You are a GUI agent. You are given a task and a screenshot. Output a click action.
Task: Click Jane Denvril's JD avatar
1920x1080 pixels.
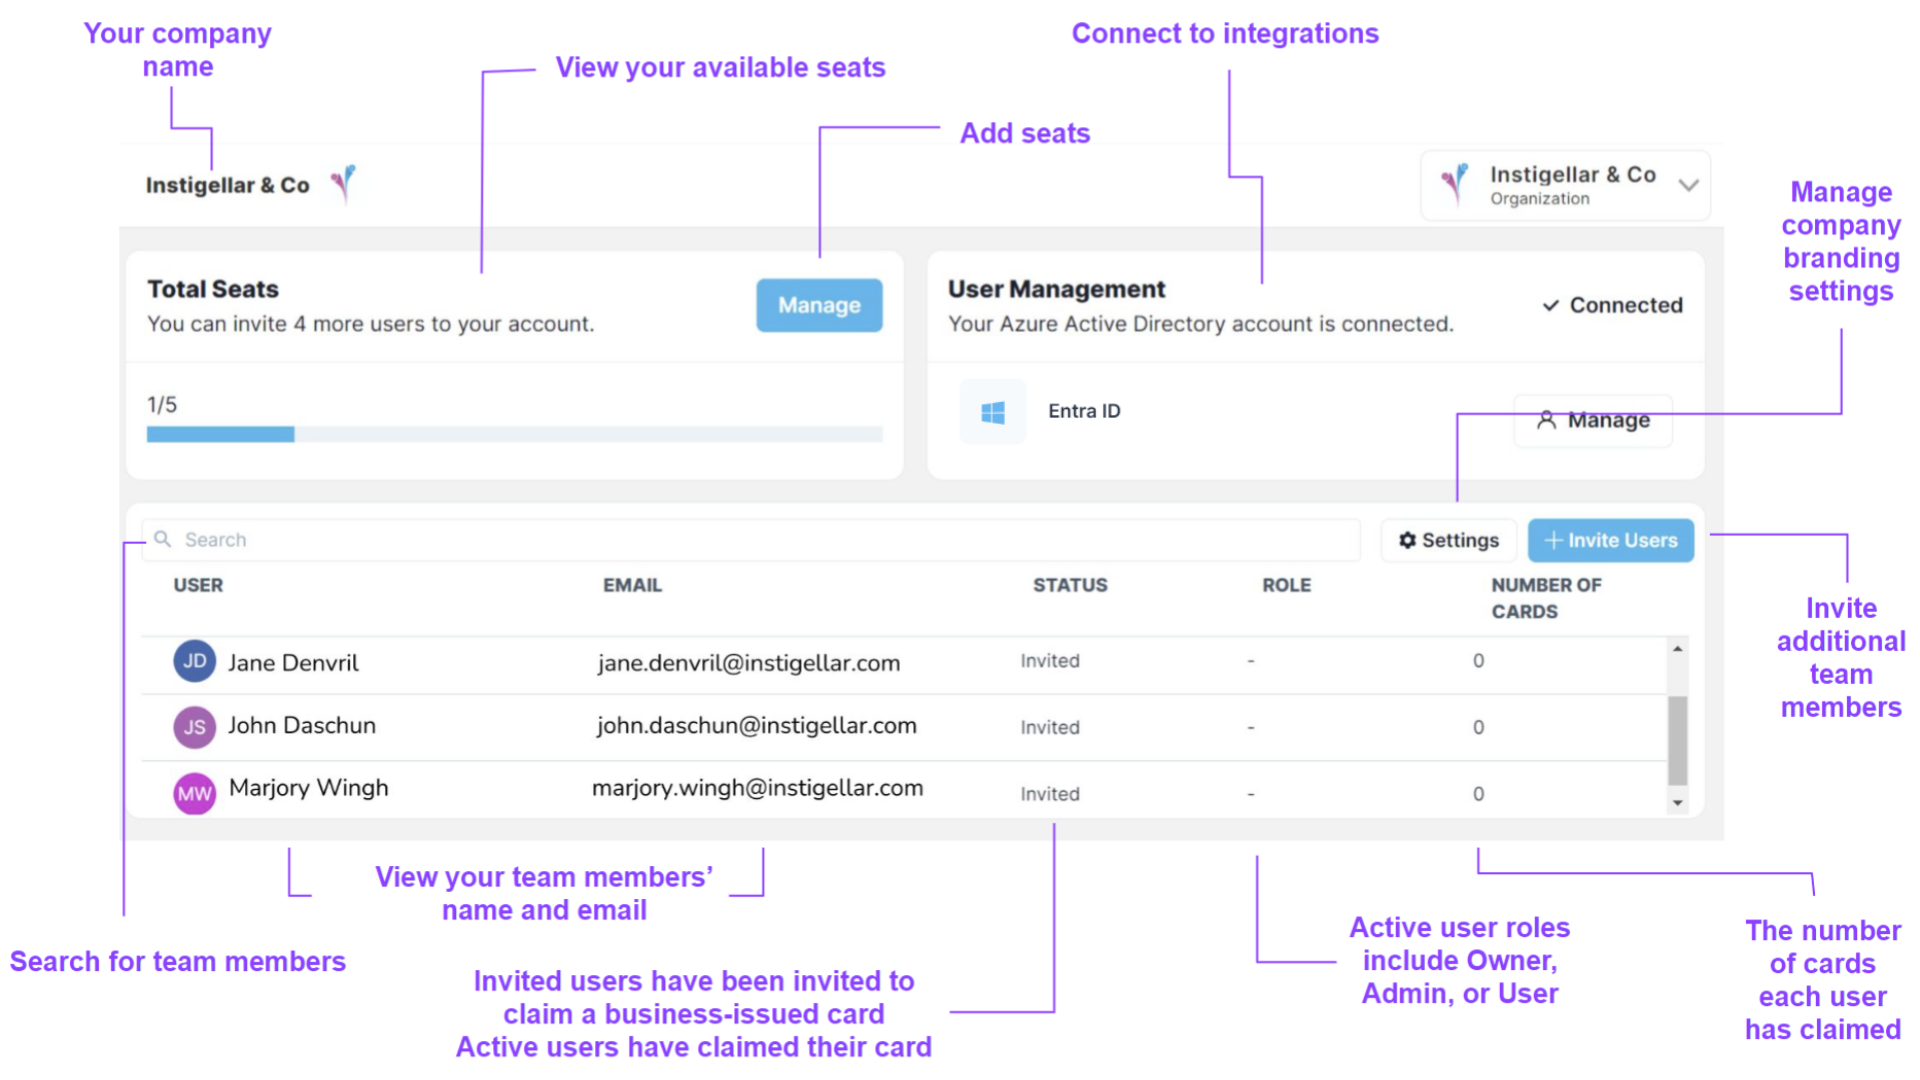194,661
